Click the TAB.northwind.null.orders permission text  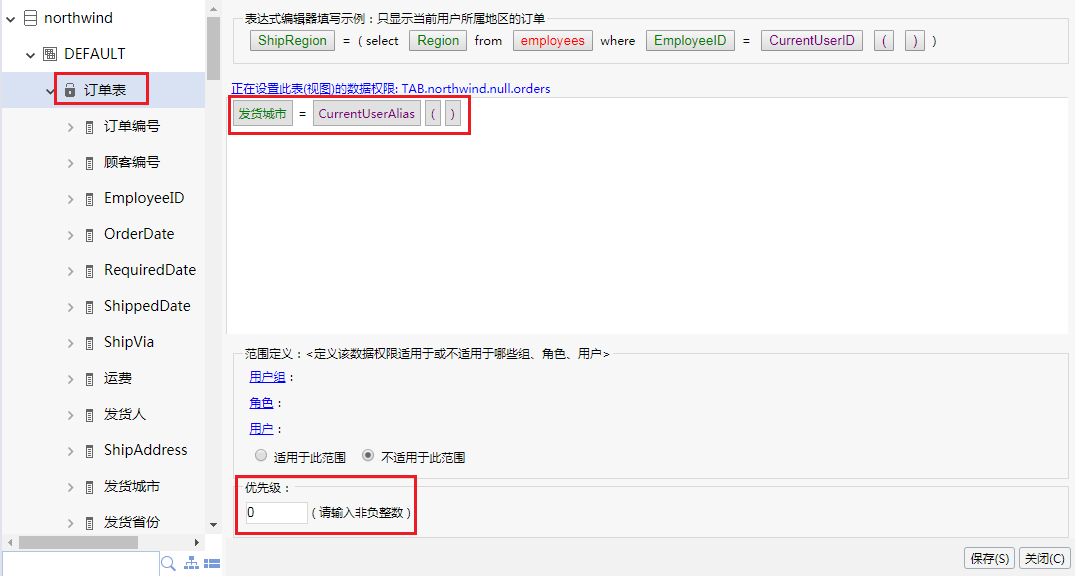[476, 88]
